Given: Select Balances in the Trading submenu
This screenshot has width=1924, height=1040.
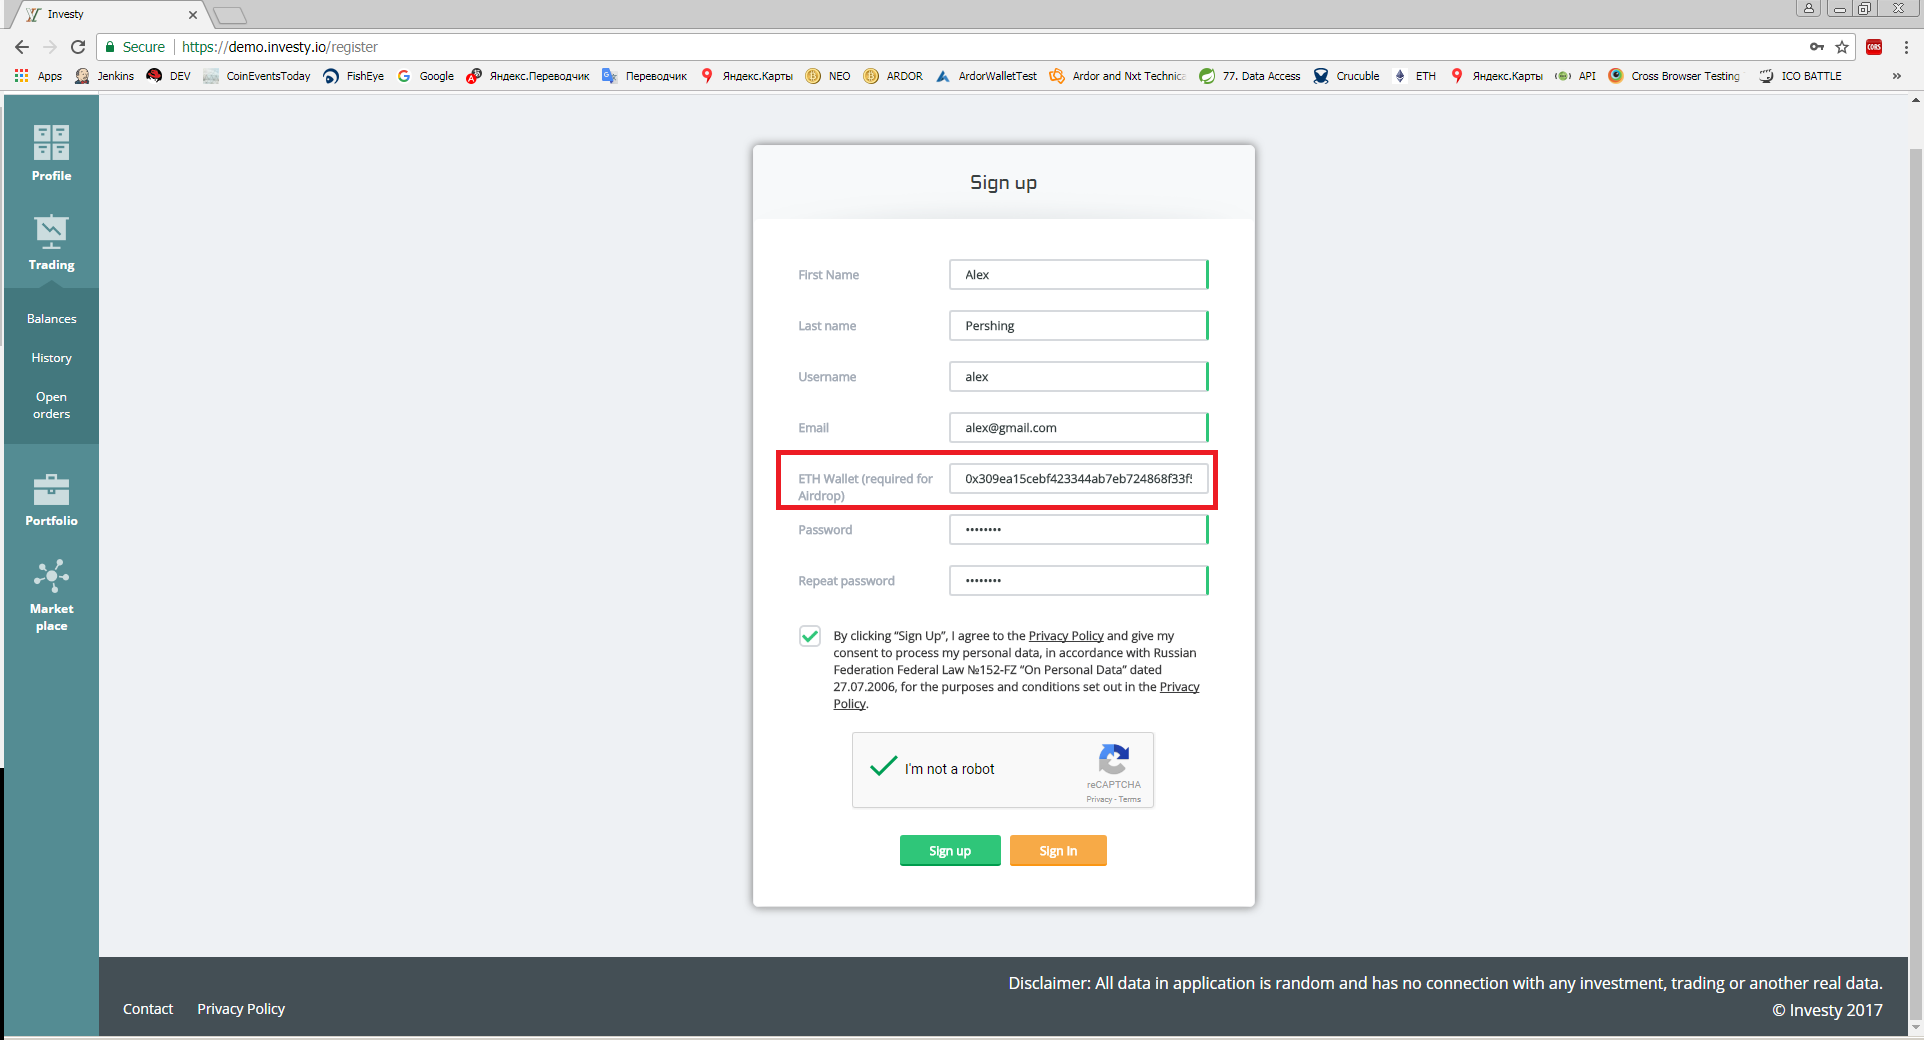Looking at the screenshot, I should [51, 319].
